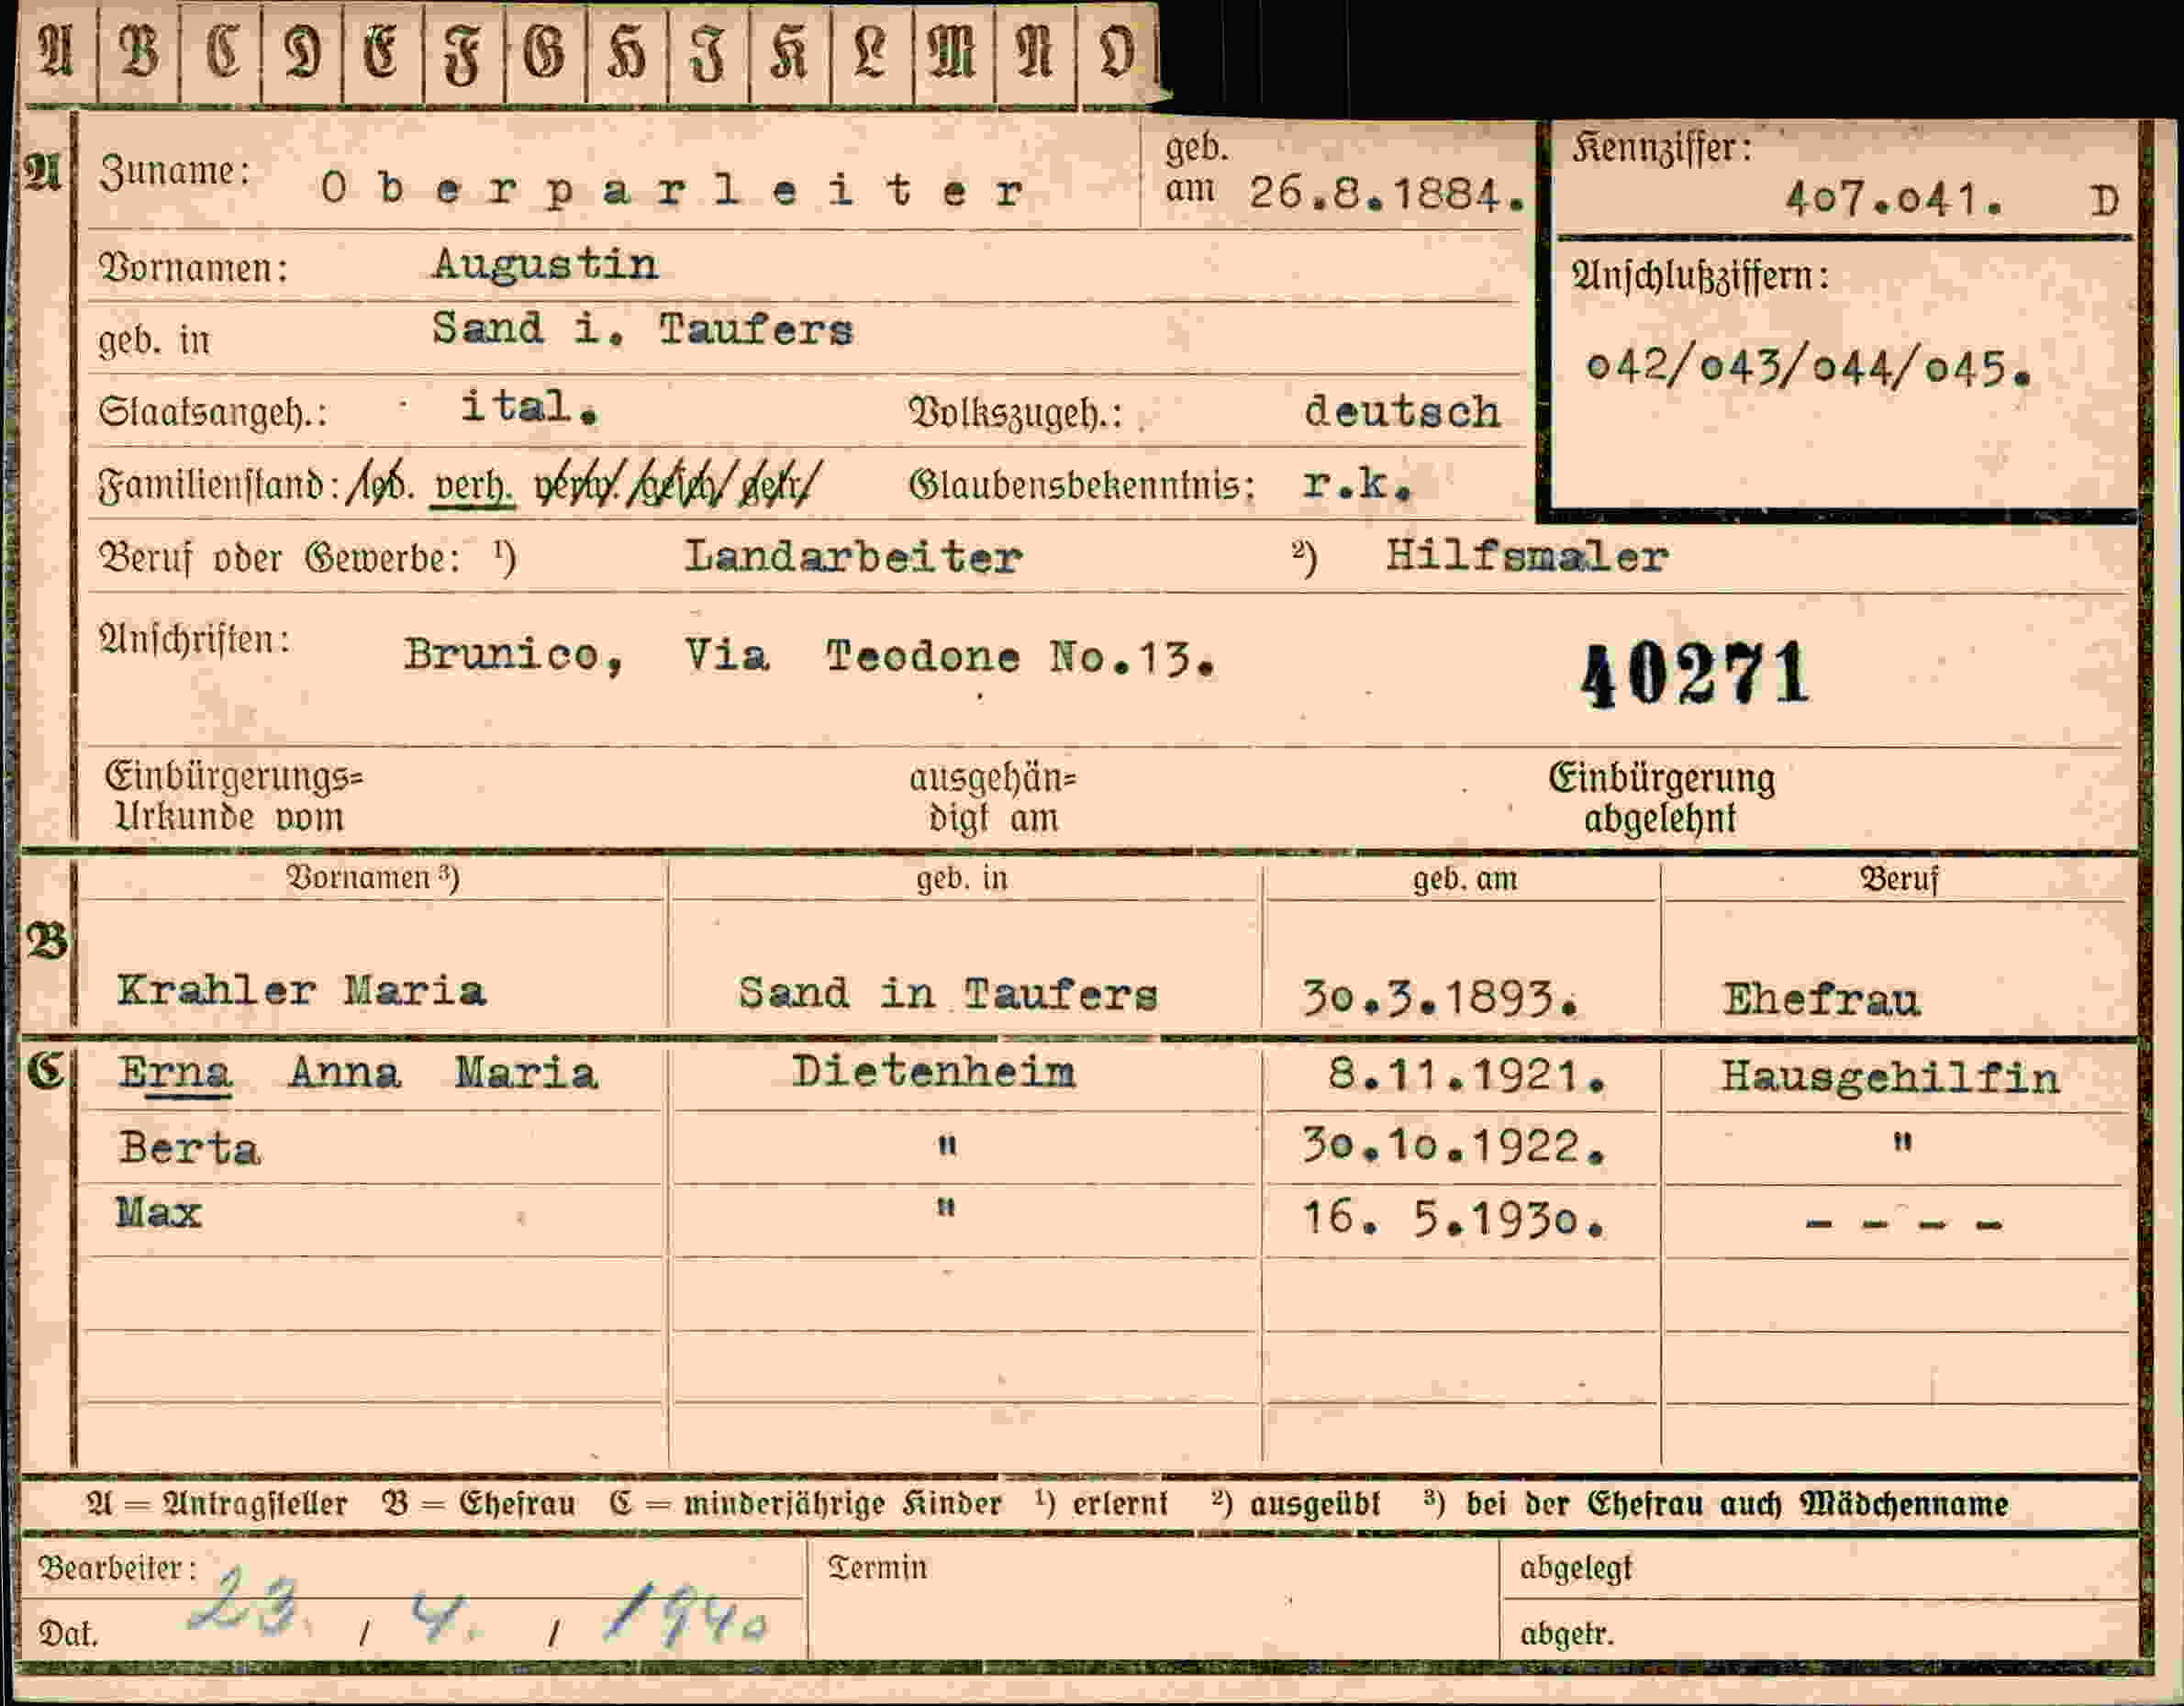Click the child's name 'Berta'
This screenshot has width=2184, height=1706.
190,1147
